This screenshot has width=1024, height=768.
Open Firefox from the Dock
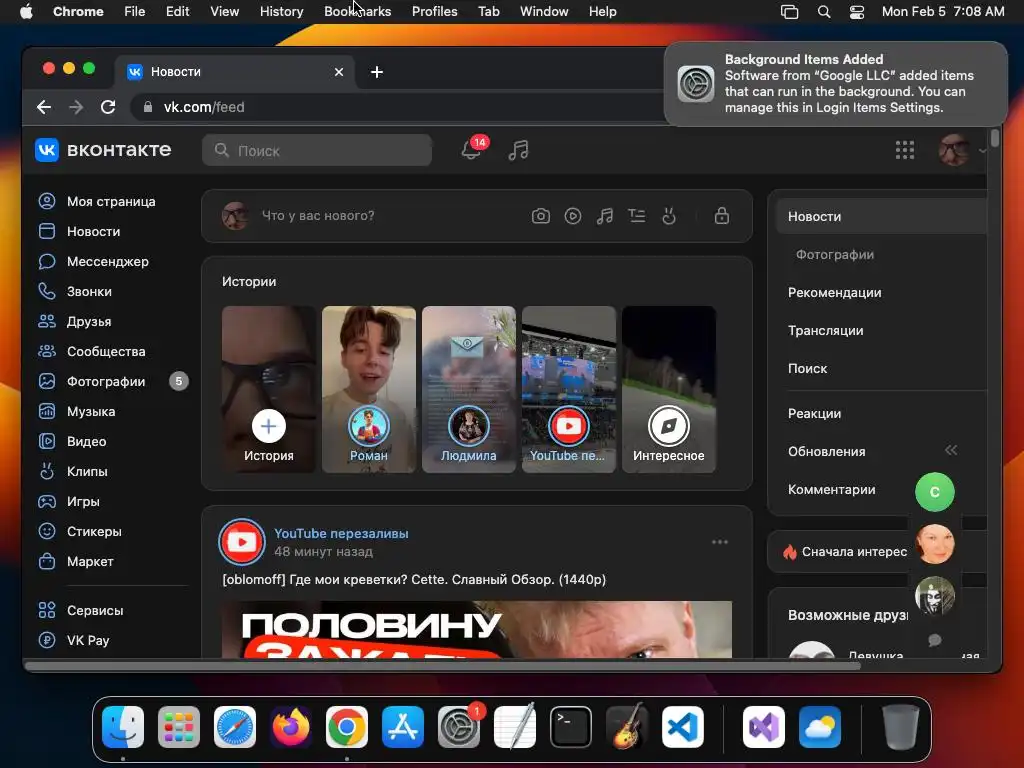pyautogui.click(x=291, y=727)
